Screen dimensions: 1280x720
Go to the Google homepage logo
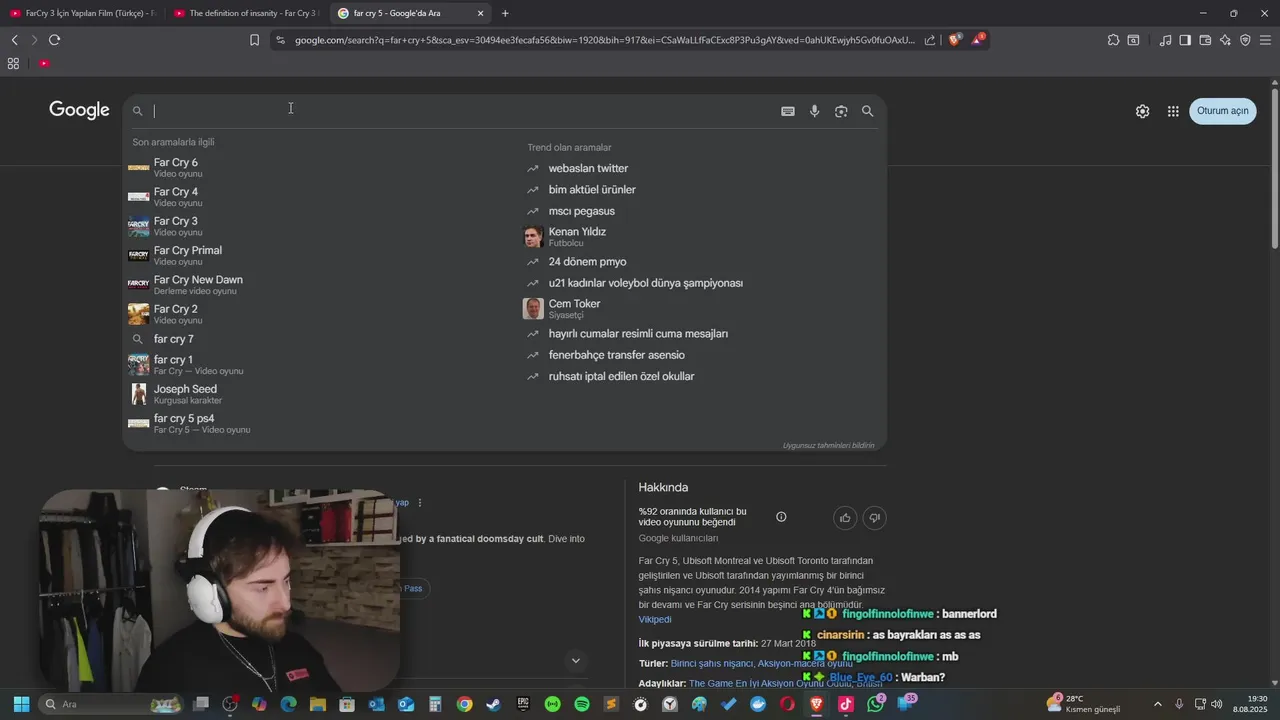pyautogui.click(x=79, y=110)
